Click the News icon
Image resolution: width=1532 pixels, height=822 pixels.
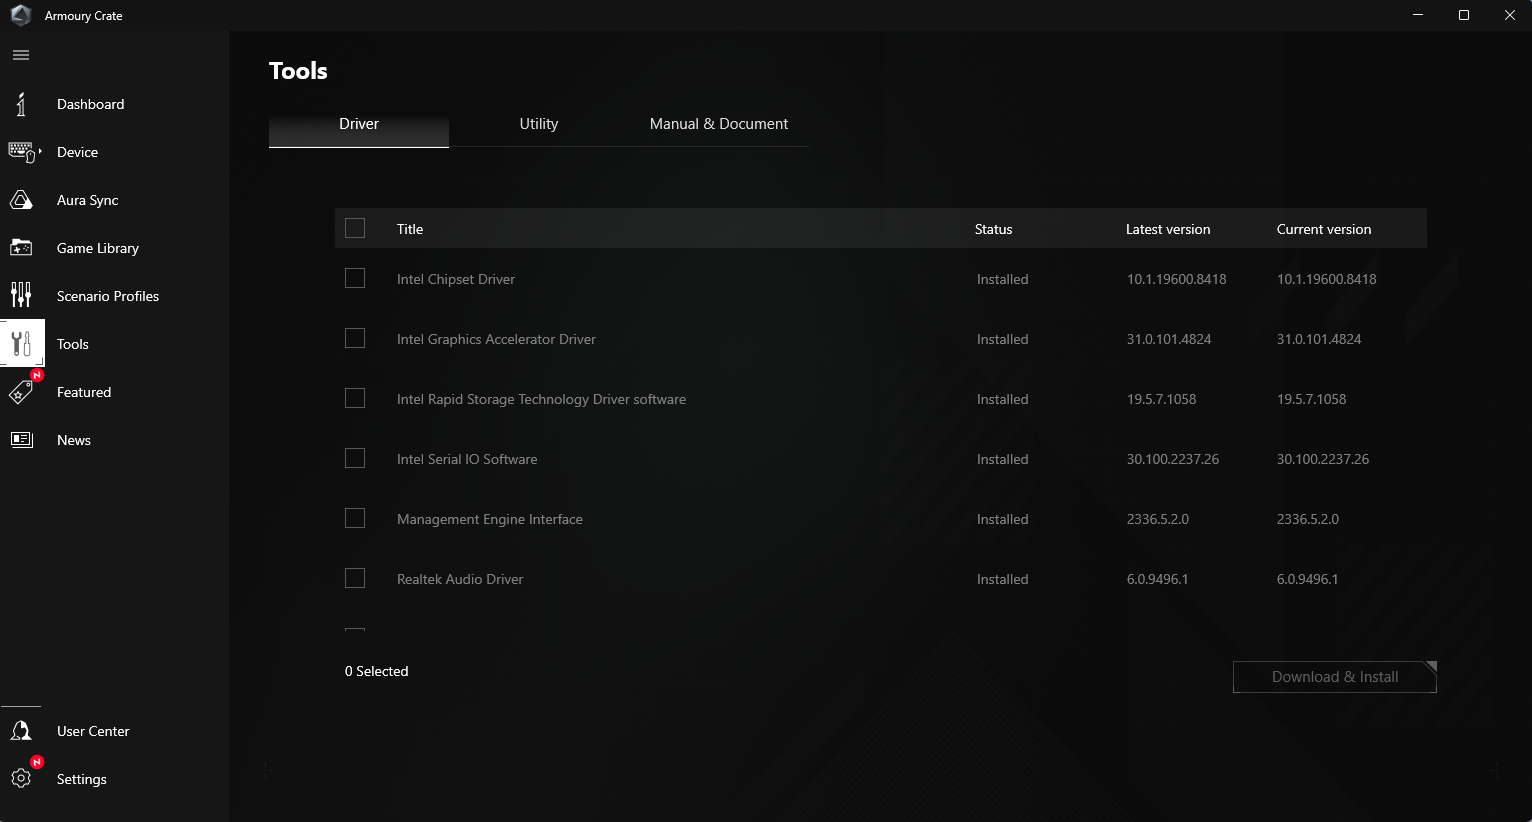pos(21,440)
